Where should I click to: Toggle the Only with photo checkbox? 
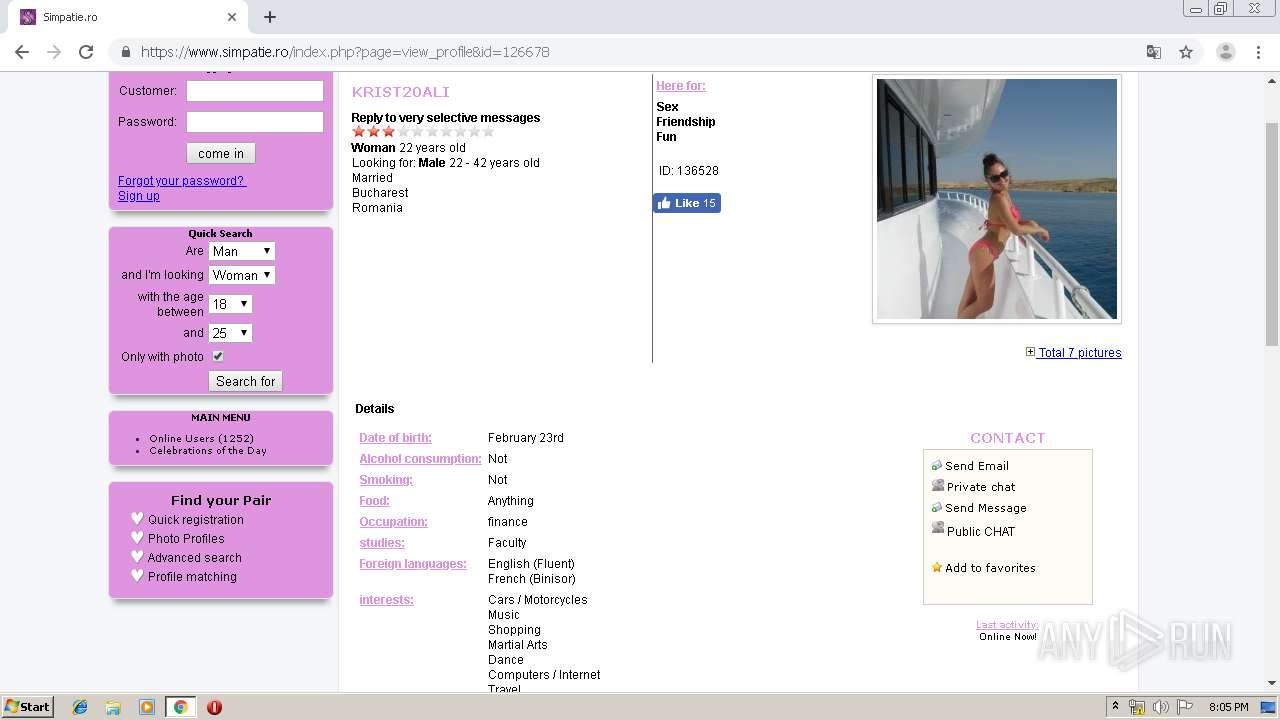click(218, 356)
